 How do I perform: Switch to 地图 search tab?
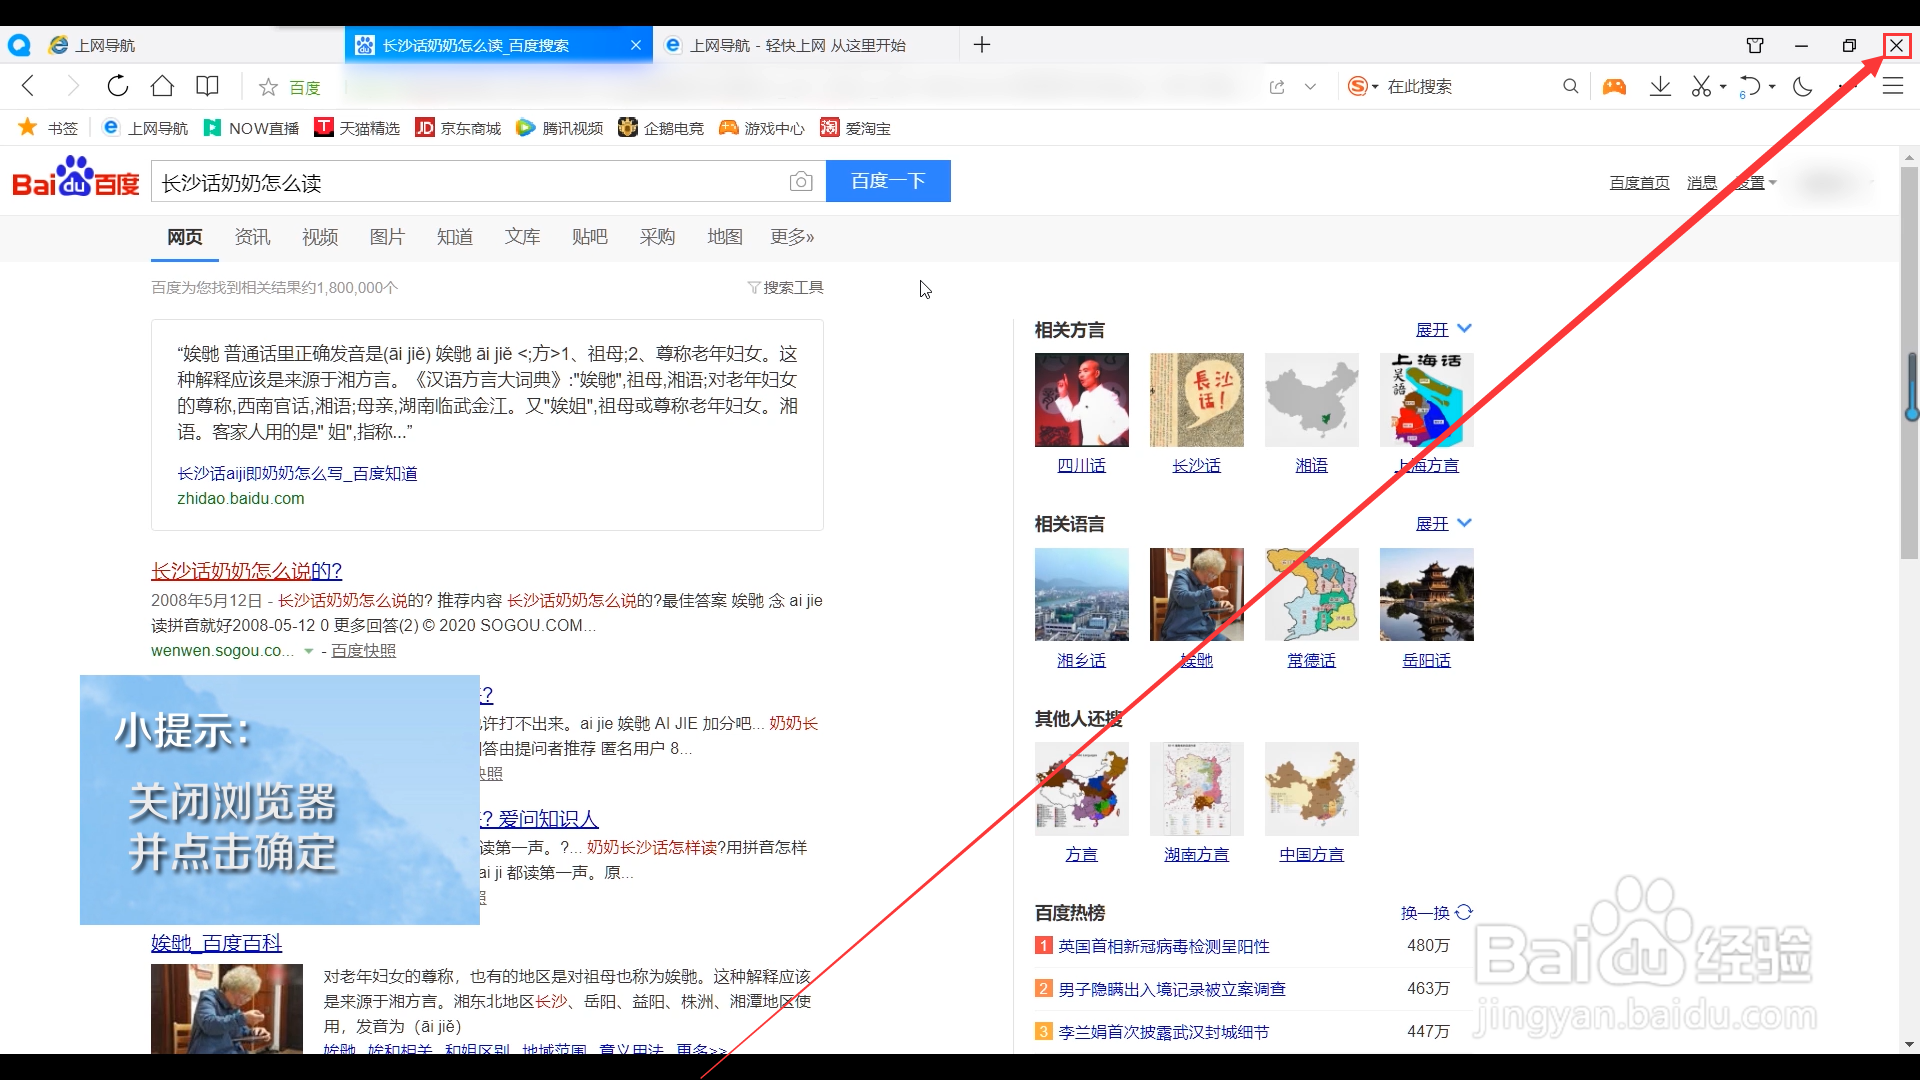(x=725, y=237)
